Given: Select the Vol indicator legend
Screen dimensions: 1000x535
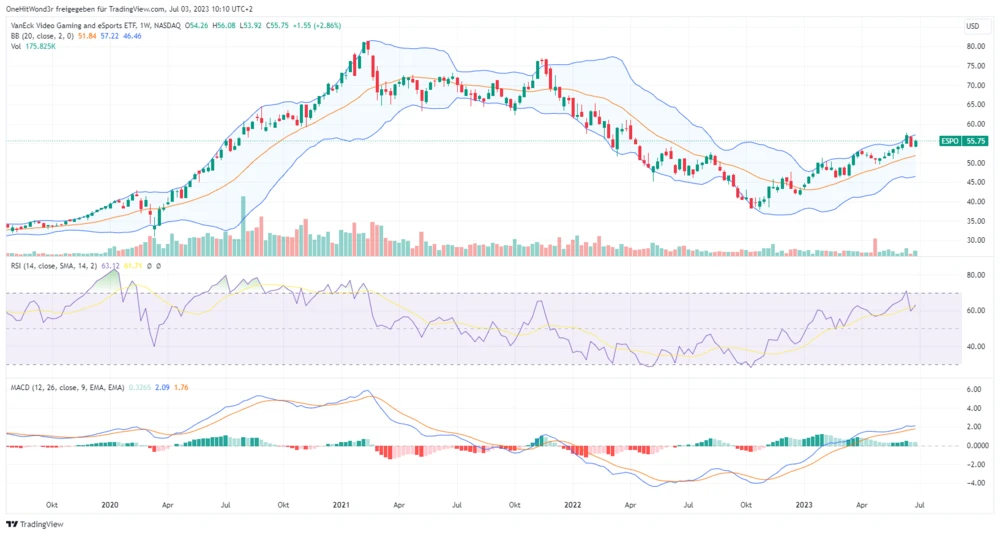Looking at the screenshot, I should coord(16,46).
